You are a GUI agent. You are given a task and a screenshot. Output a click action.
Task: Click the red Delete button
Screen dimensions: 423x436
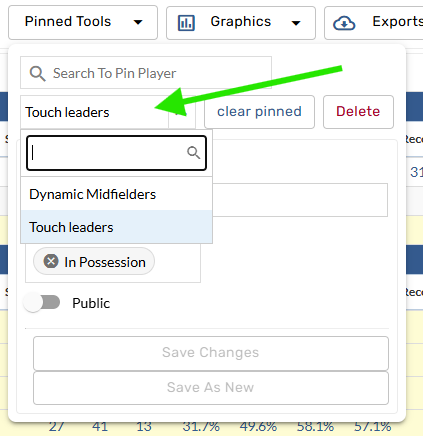coord(358,112)
